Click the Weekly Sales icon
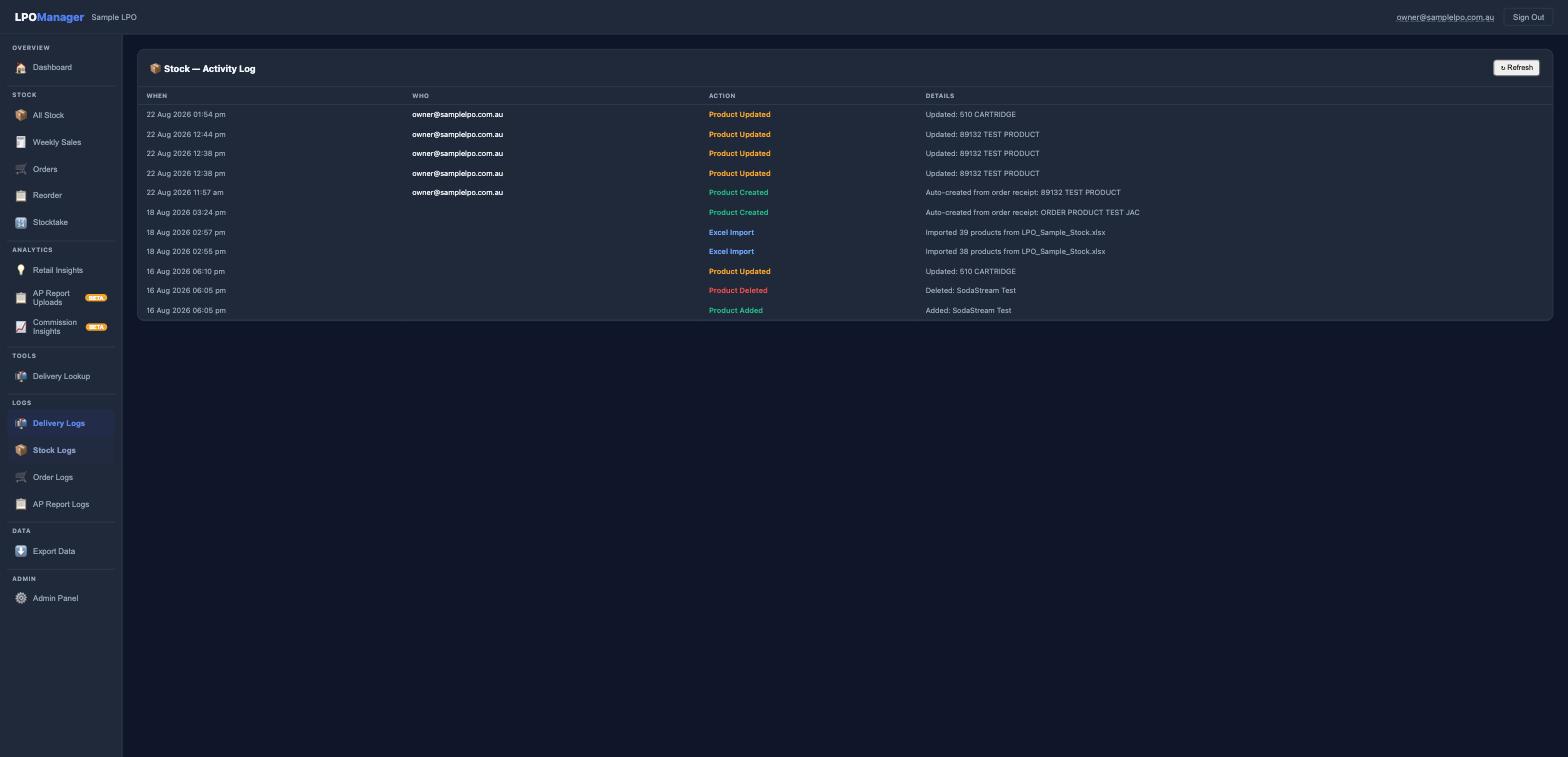Viewport: 1568px width, 757px height. pos(21,142)
